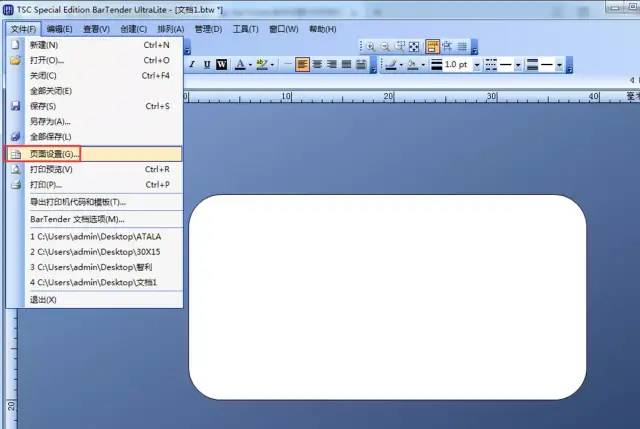Open the font color dropdown arrow

coord(250,65)
